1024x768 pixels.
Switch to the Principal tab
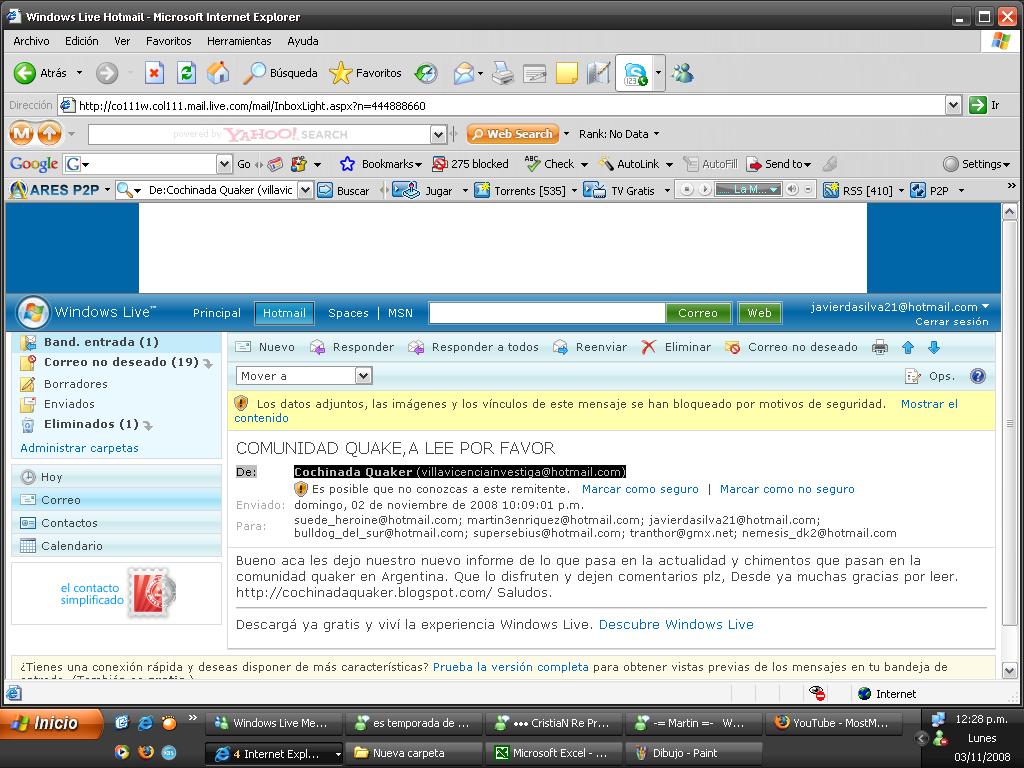click(x=217, y=313)
